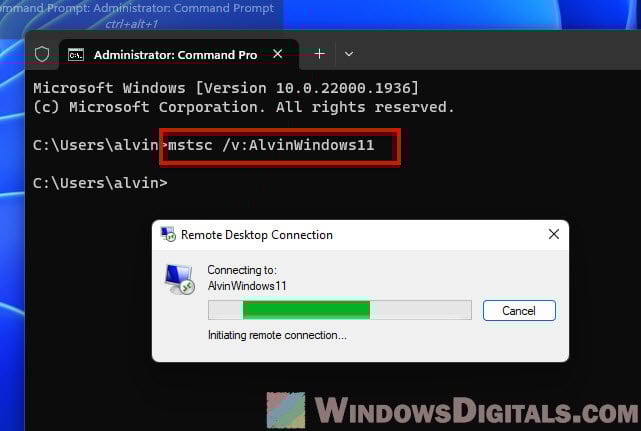
Task: Click the Remote Desktop title bar icon
Action: point(168,234)
